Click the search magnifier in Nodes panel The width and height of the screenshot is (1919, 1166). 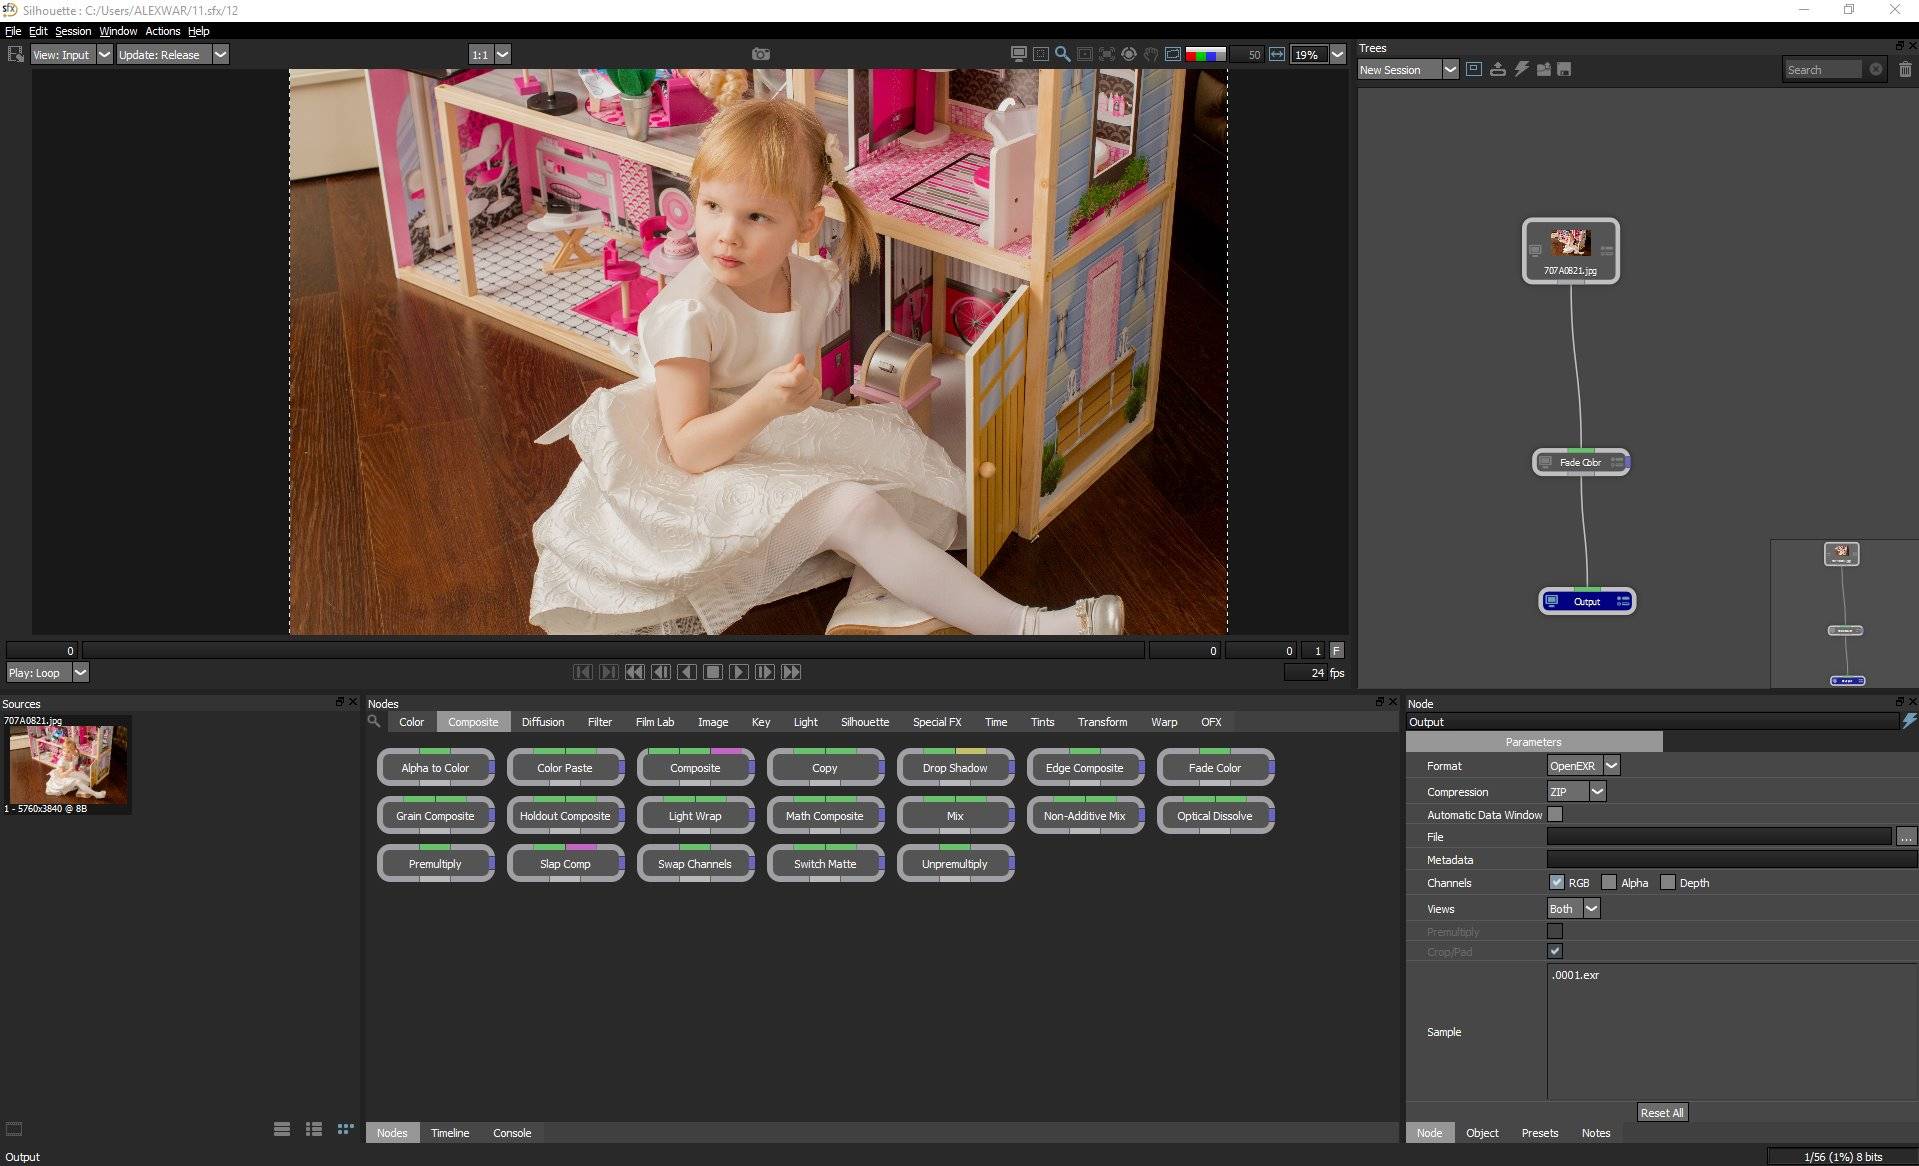click(x=374, y=721)
